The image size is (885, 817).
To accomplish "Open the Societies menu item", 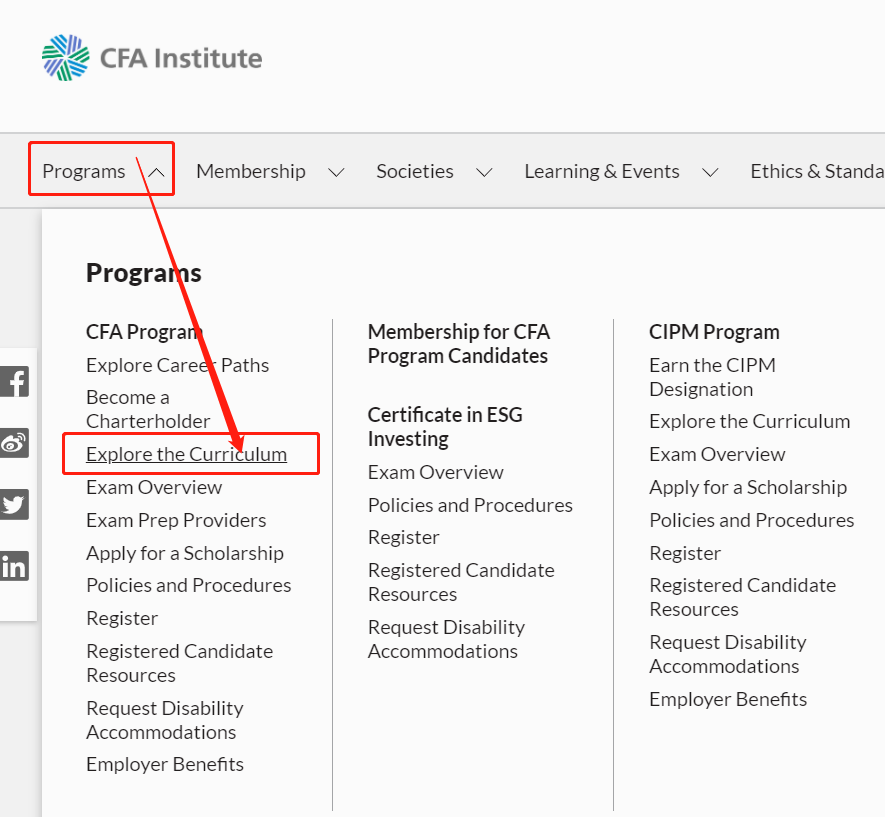I will pos(415,171).
